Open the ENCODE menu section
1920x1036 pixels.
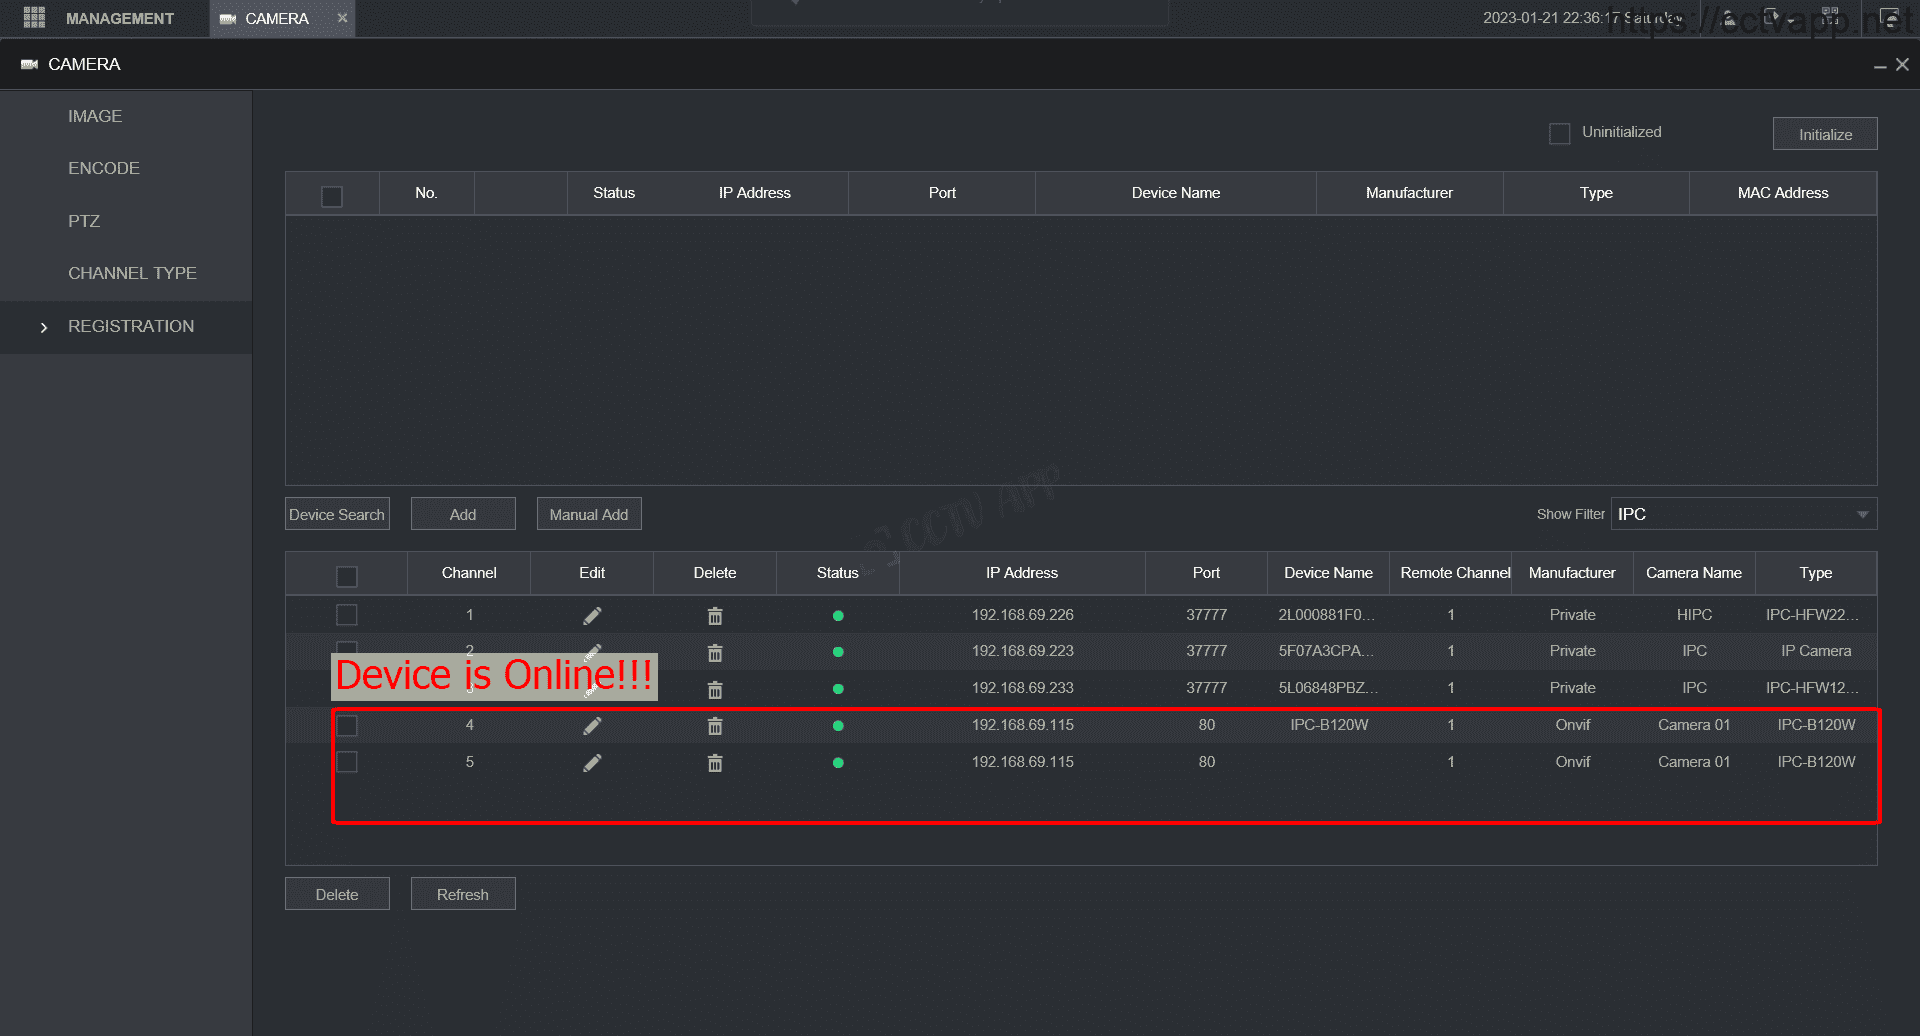pos(104,168)
